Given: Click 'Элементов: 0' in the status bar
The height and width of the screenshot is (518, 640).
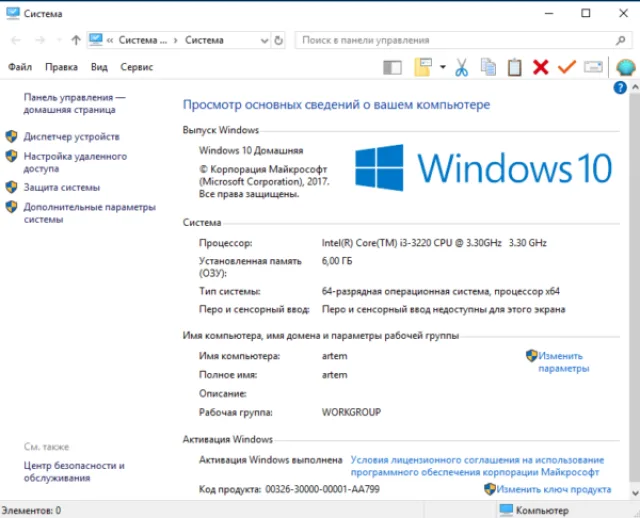Looking at the screenshot, I should (31, 510).
